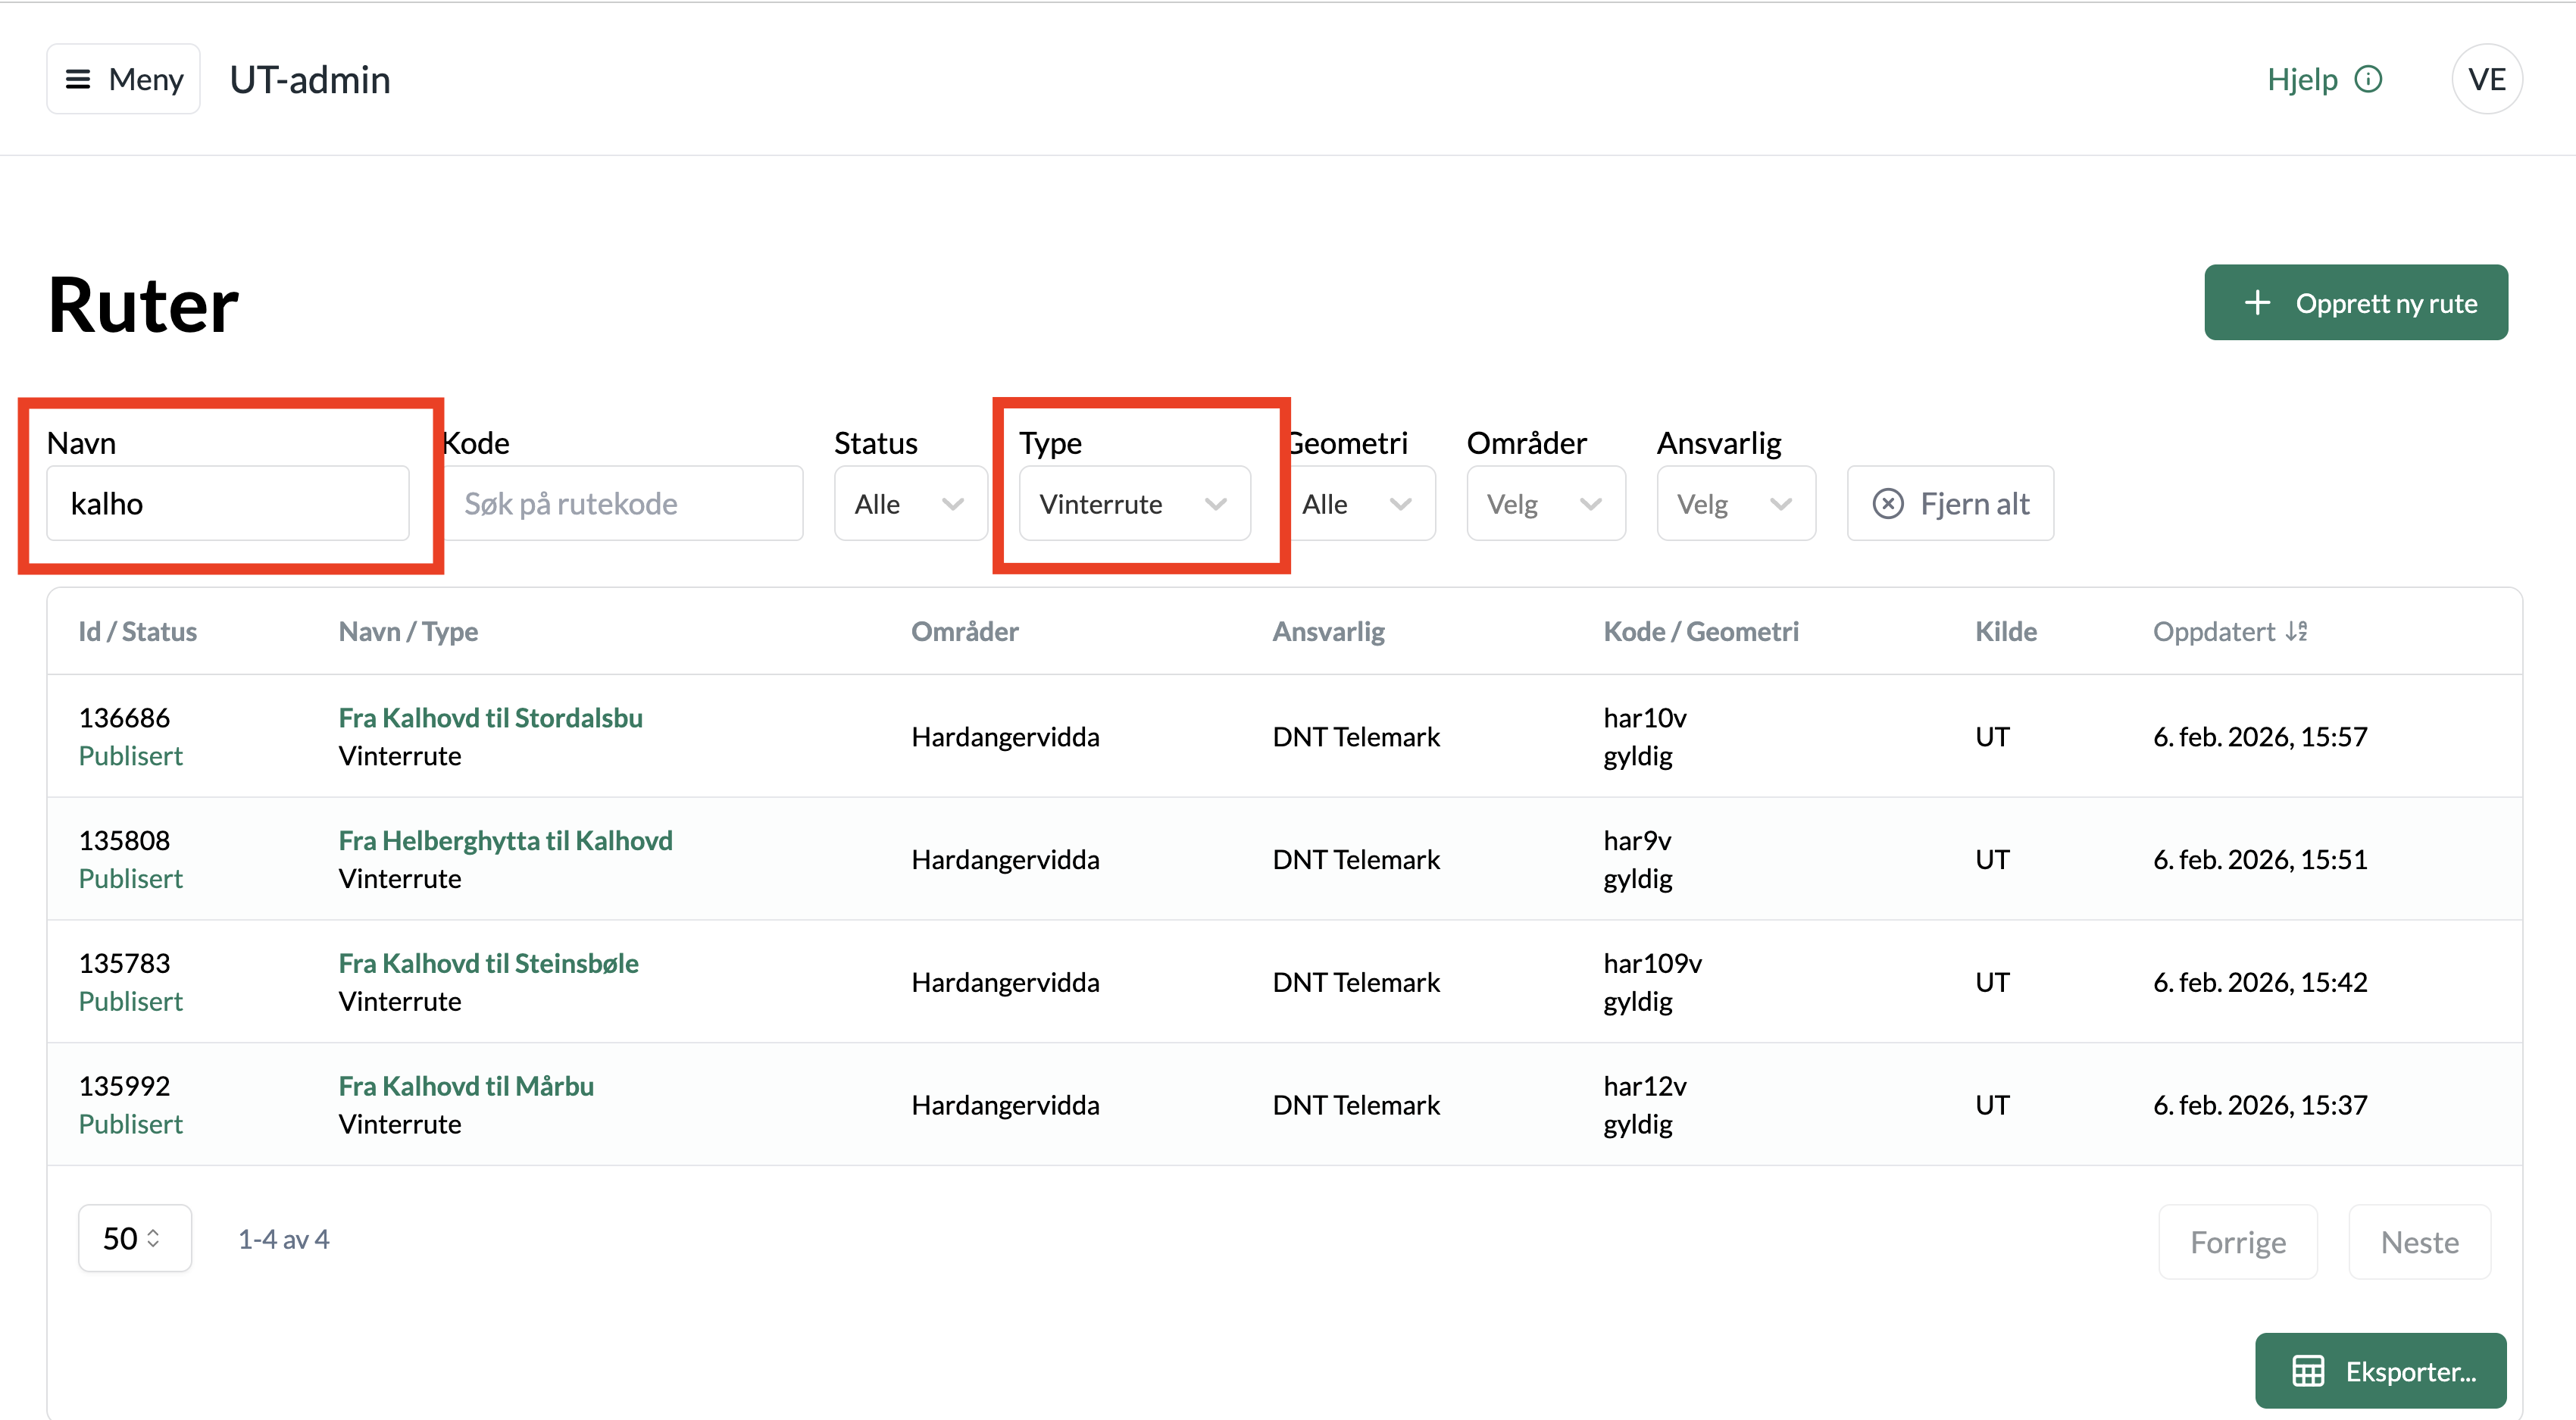Open route Fra Kalhovd til Stordalsbu

point(490,718)
